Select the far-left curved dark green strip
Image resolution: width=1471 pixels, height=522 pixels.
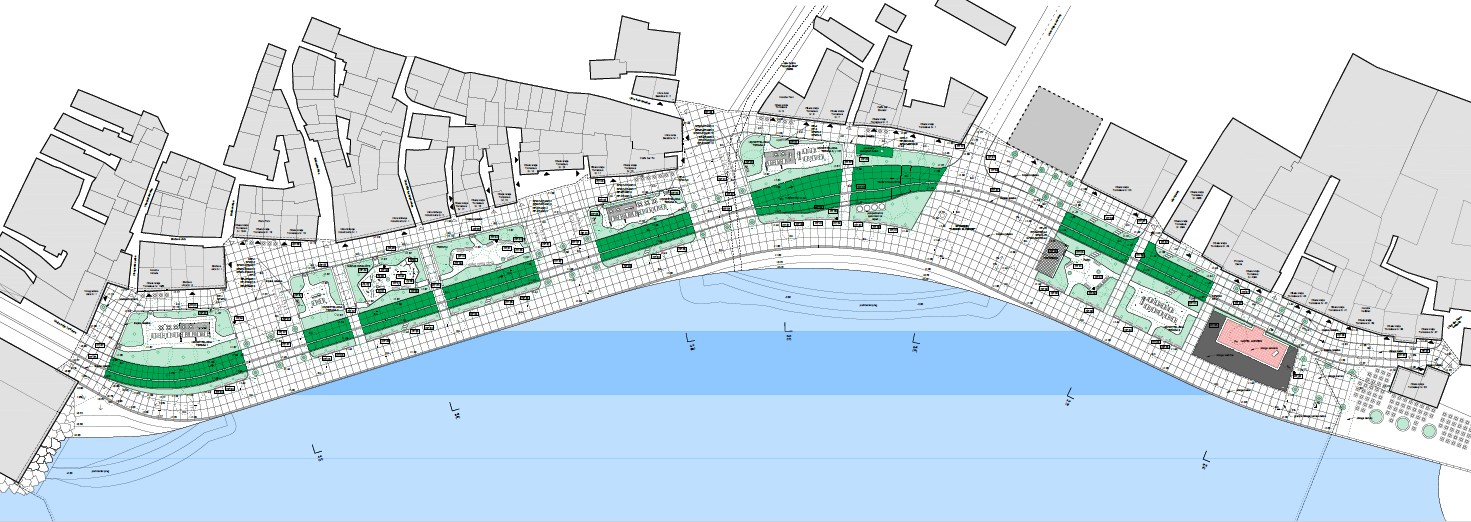(175, 367)
